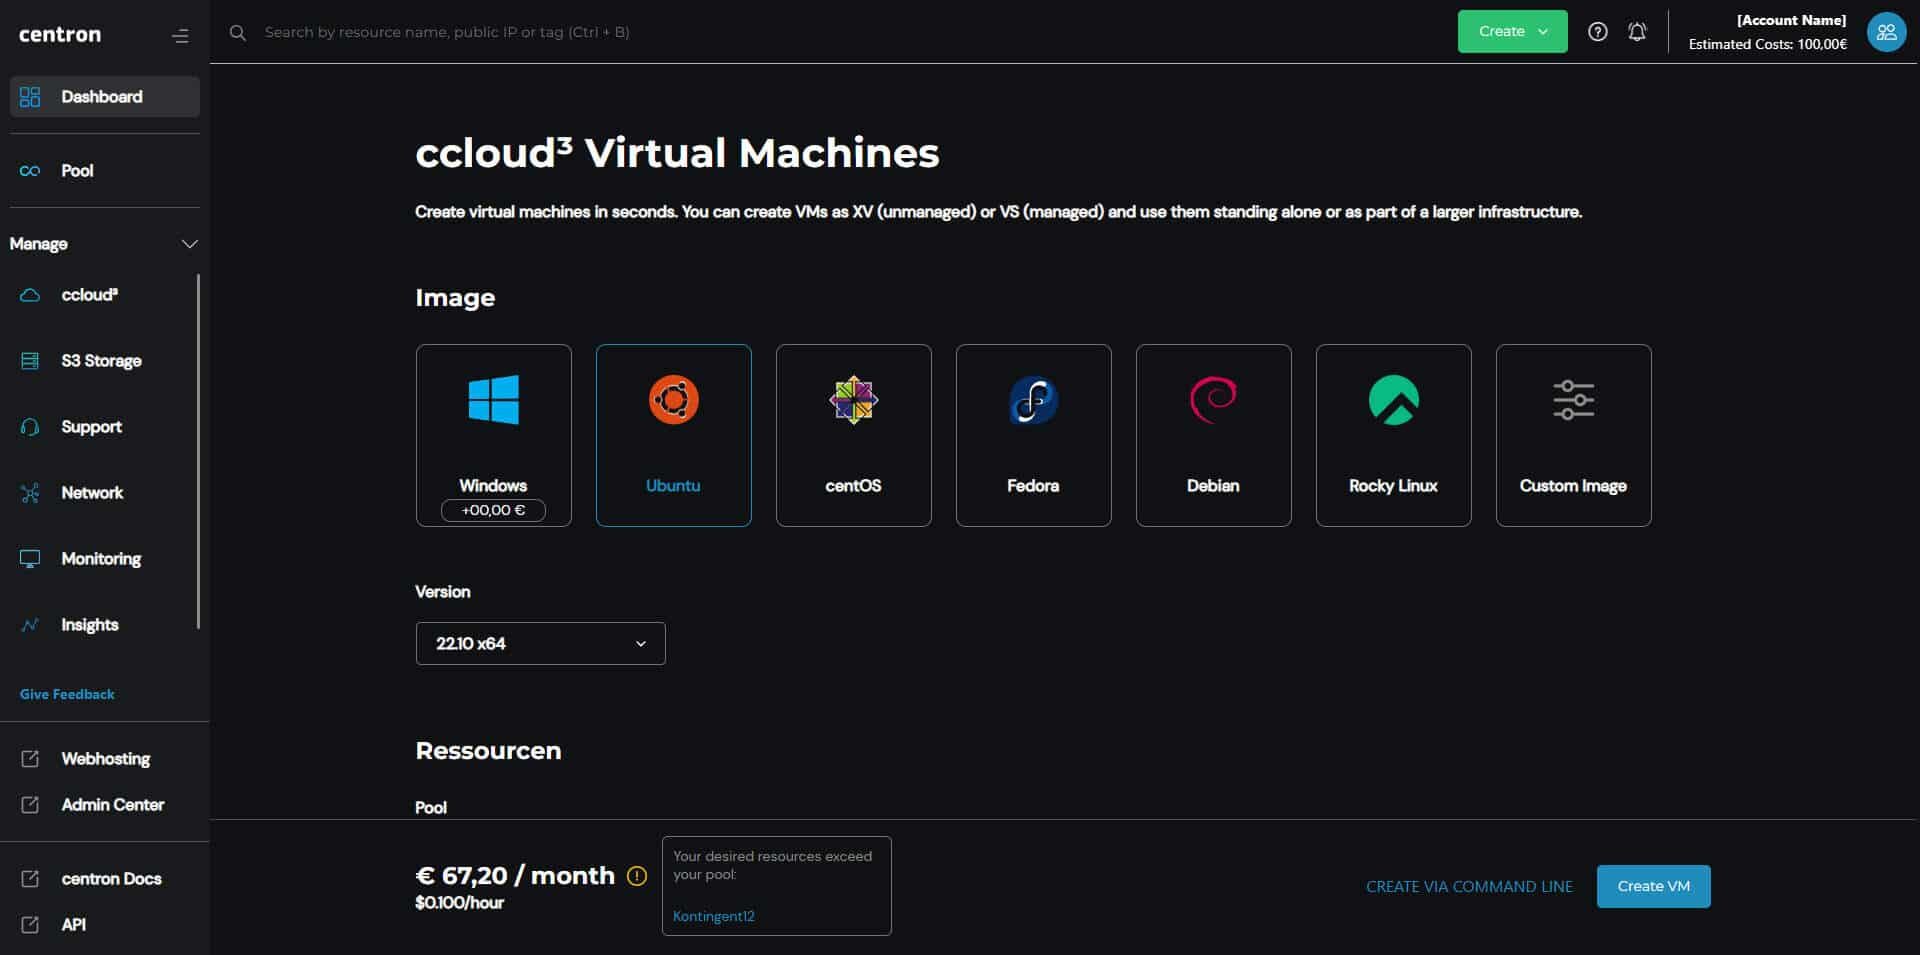Viewport: 1920px width, 955px height.
Task: Click the Kontingent12 pool link
Action: [714, 916]
